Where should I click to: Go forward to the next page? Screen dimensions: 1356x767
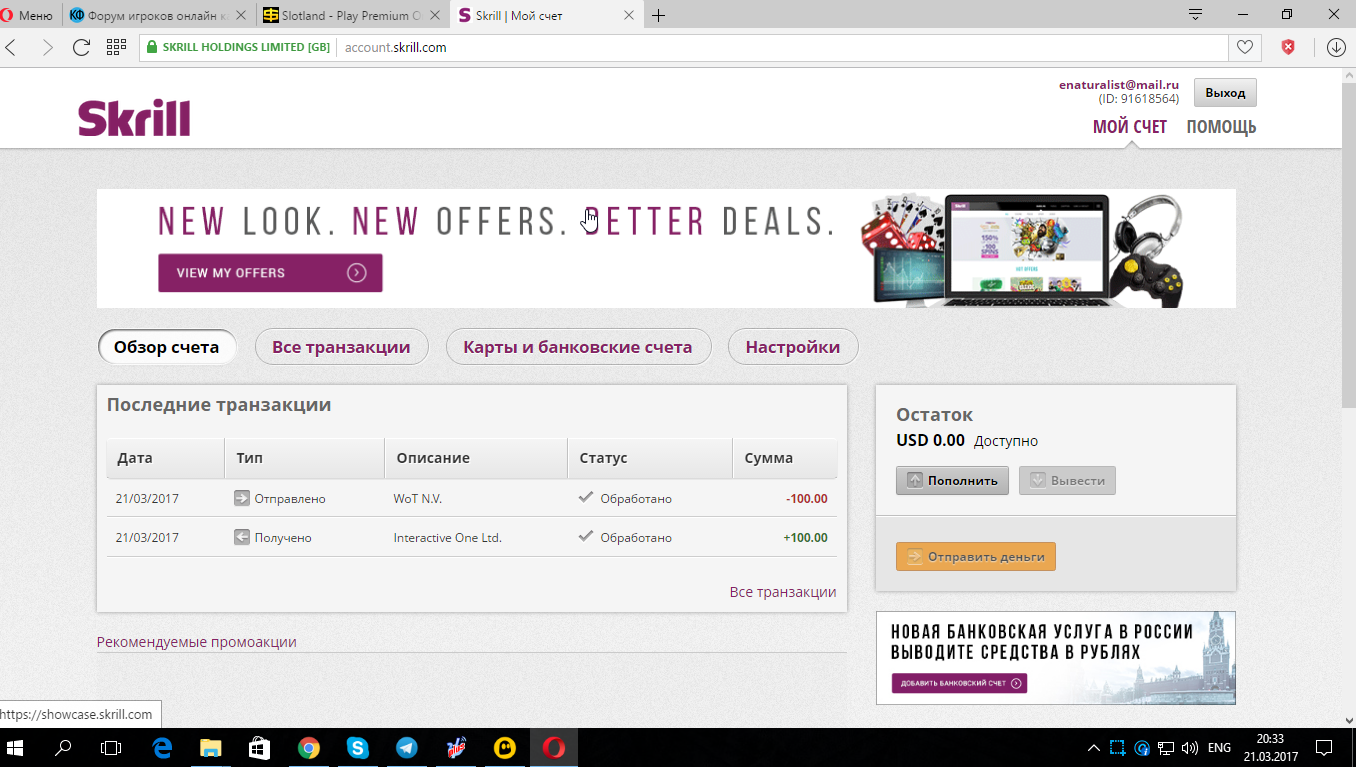pyautogui.click(x=47, y=47)
